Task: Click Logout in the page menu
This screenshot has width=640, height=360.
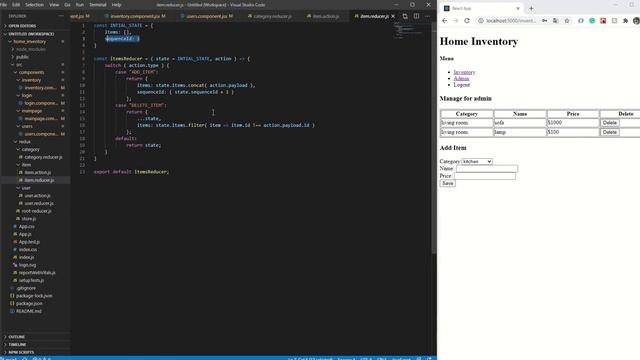Action: click(462, 85)
